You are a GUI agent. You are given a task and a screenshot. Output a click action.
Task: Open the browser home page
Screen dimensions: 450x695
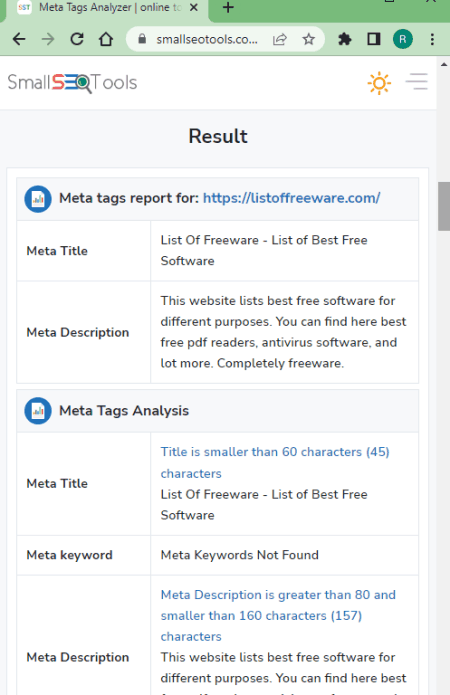106,39
